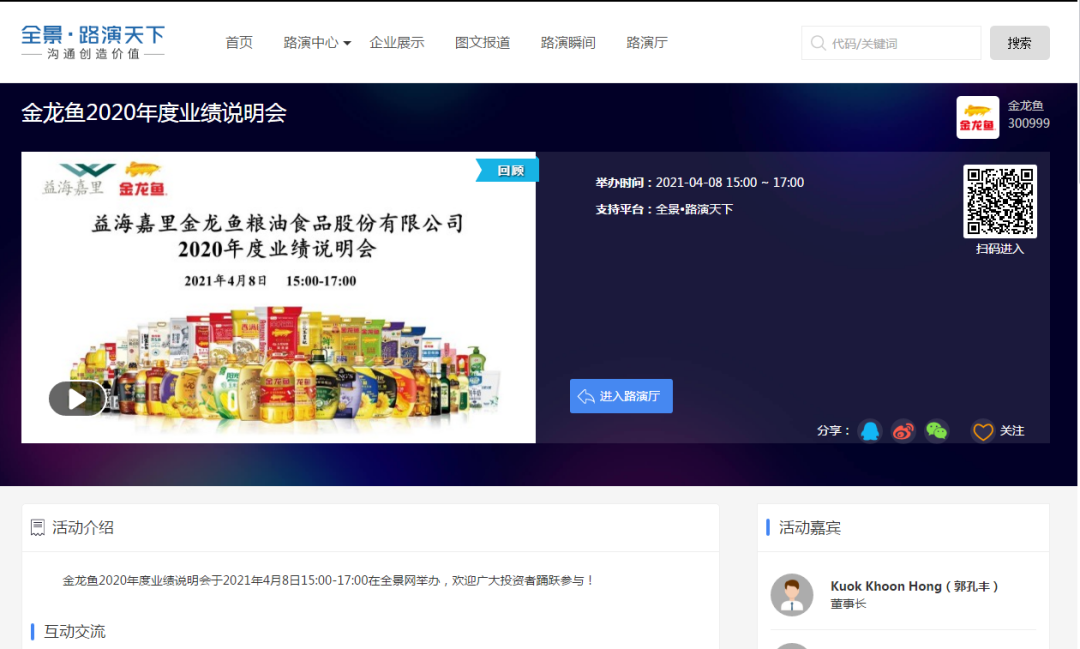Play the roadshow video
This screenshot has height=649, width=1080.
pos(76,398)
